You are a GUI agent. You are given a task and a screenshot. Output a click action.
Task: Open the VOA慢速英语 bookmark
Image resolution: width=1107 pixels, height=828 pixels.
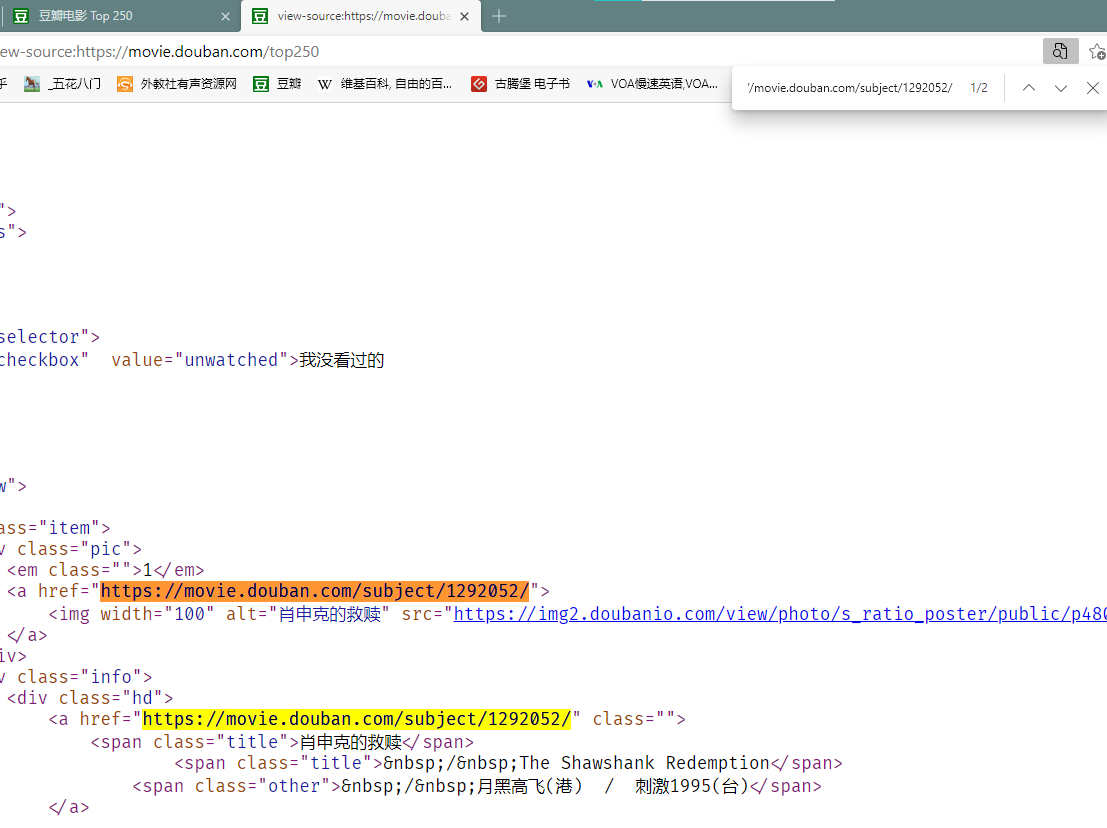(652, 84)
